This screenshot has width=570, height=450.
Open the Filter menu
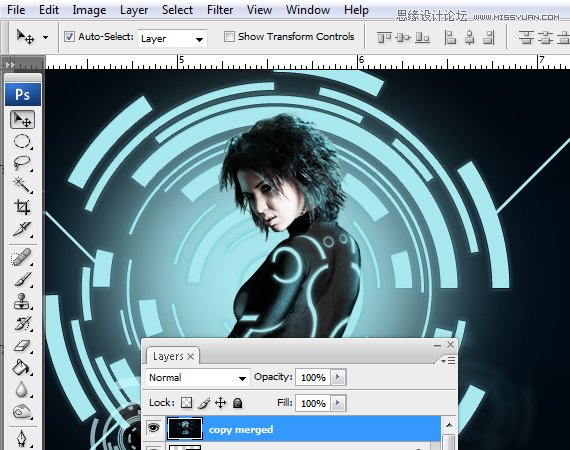(220, 10)
